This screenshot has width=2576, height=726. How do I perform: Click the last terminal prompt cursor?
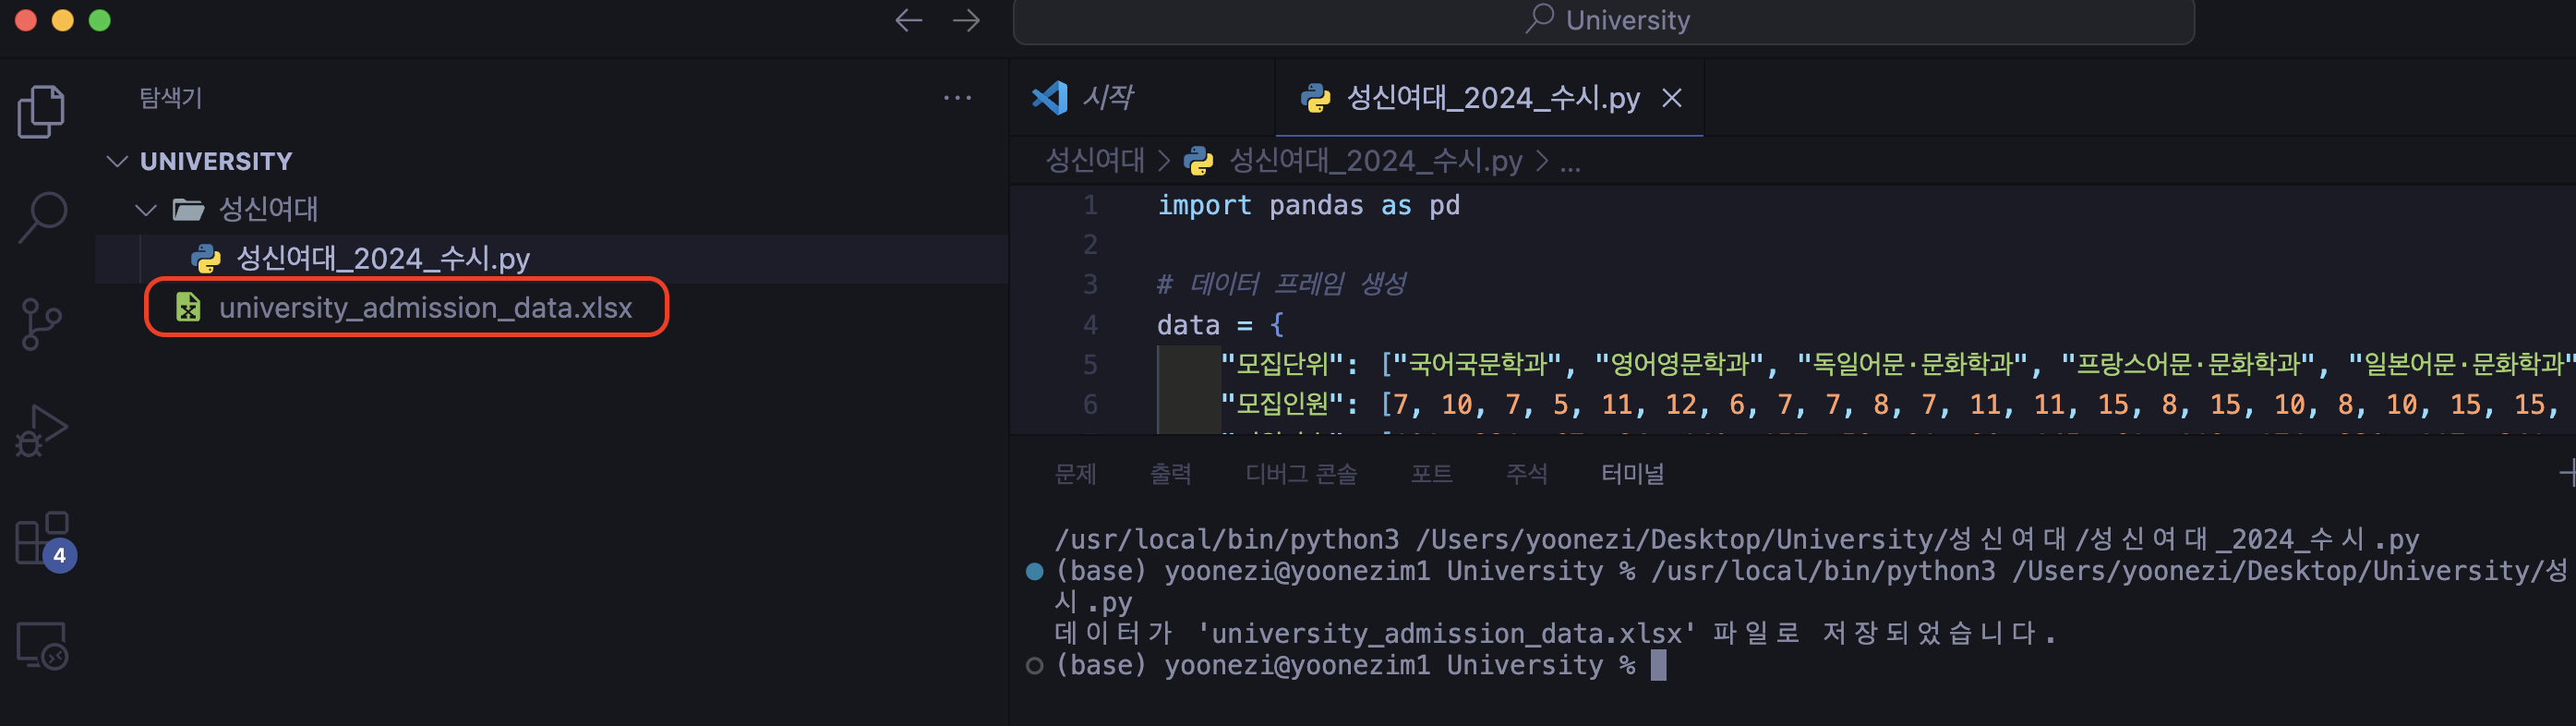[x=1658, y=665]
